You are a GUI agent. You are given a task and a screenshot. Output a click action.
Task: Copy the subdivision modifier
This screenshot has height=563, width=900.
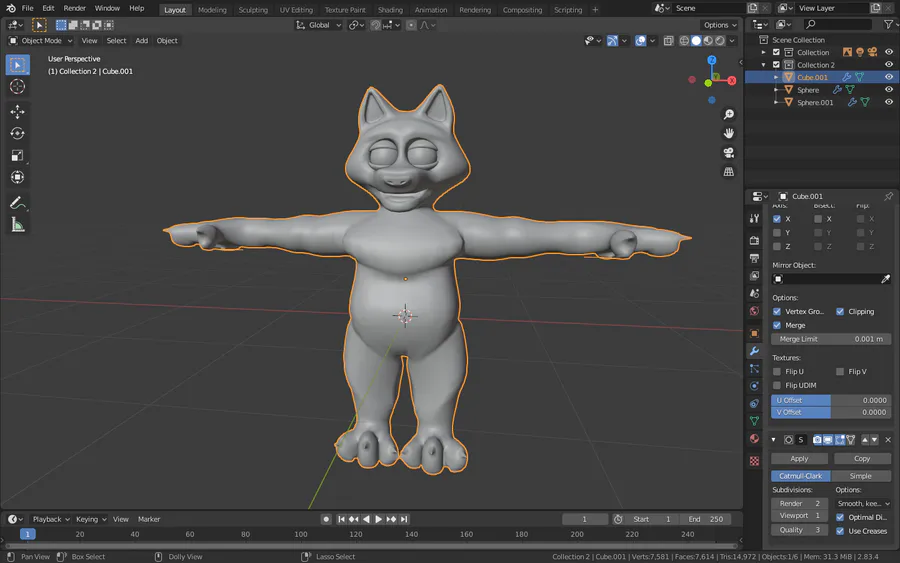tap(862, 459)
